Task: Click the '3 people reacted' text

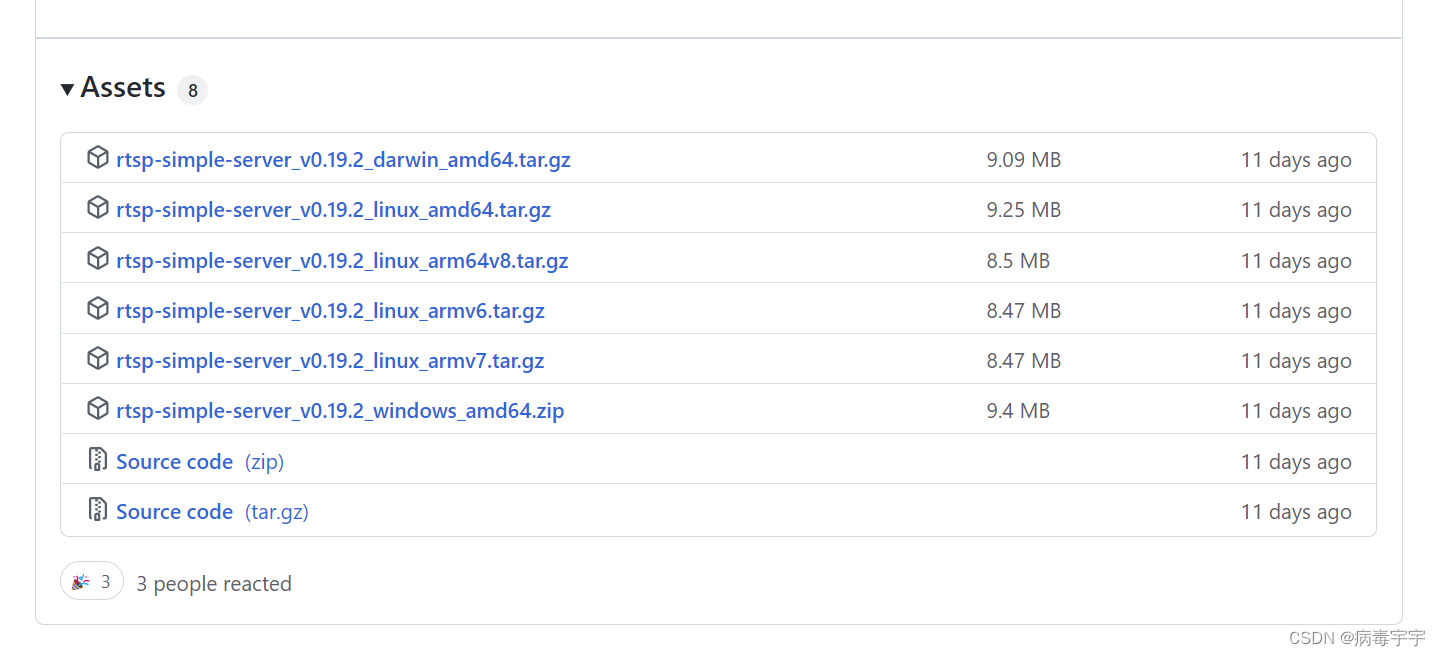Action: pos(214,584)
